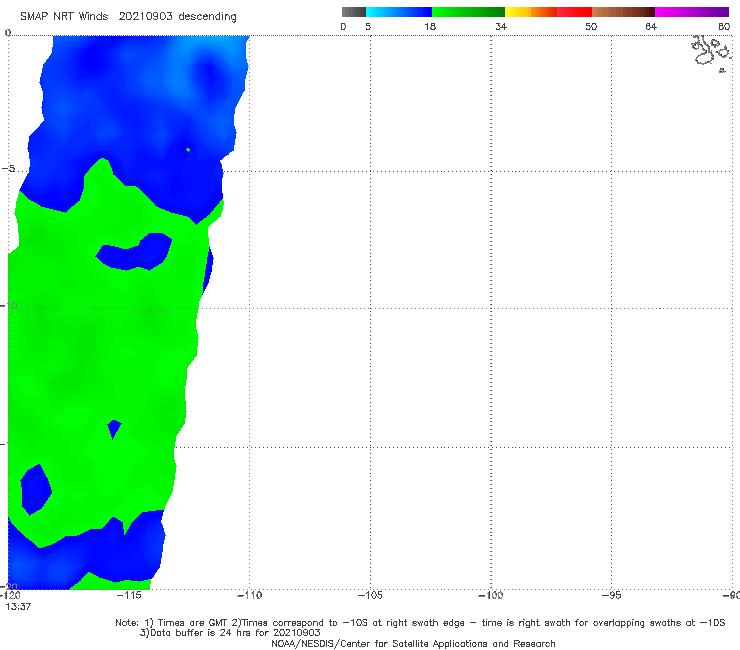Image resolution: width=740 pixels, height=650 pixels.
Task: Click the longitude axis label '-95'
Action: coord(611,595)
